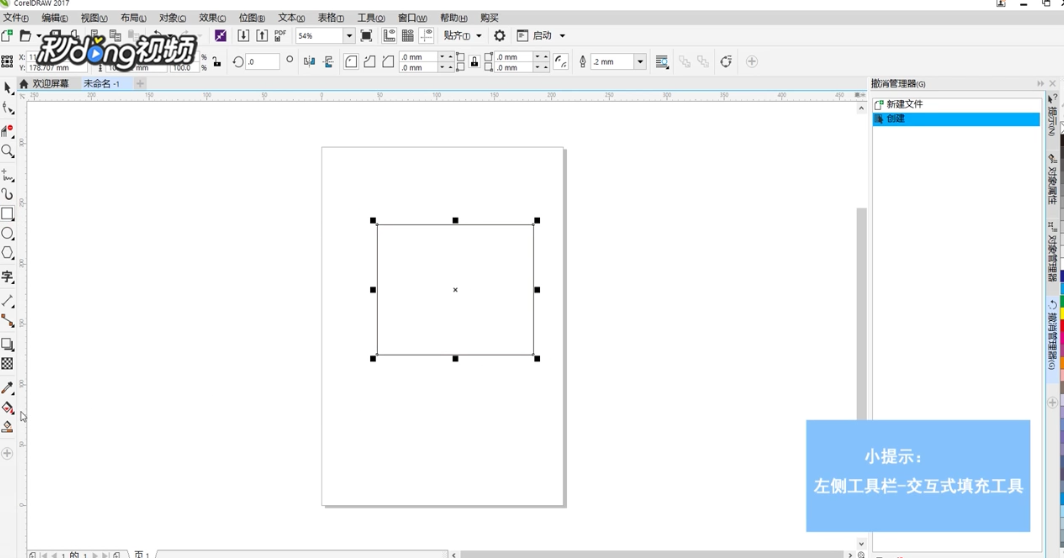
Task: Add a new document tab with plus
Action: (x=140, y=83)
